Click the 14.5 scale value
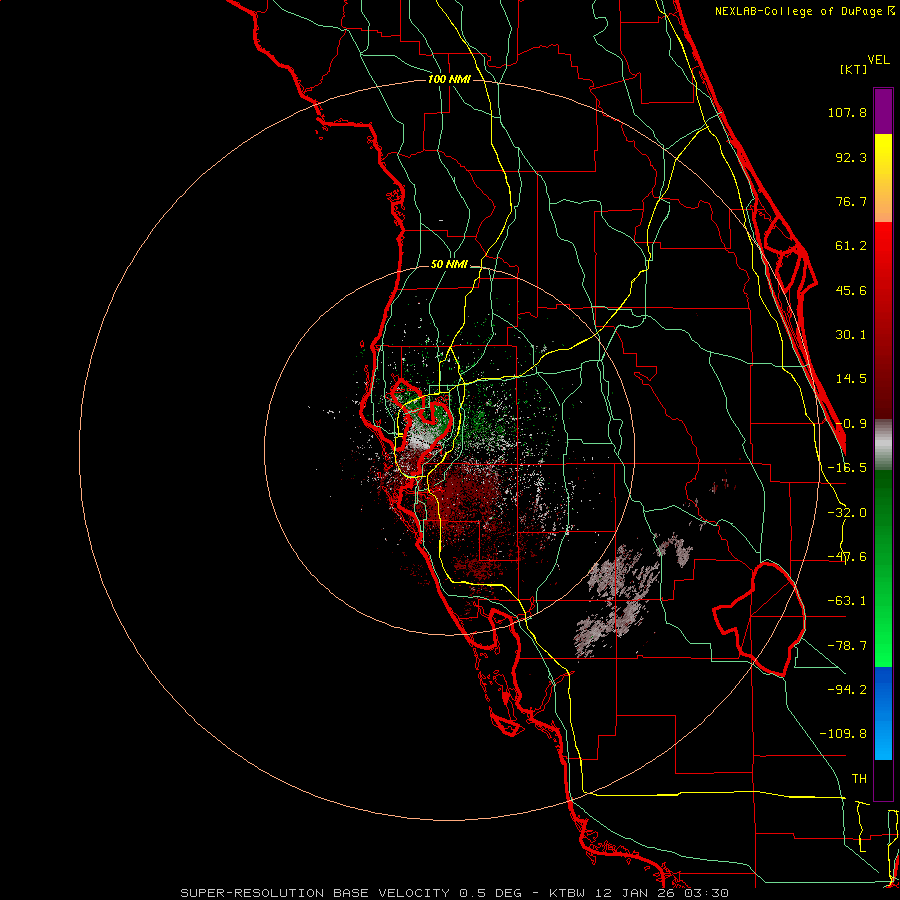The height and width of the screenshot is (900, 900). pos(851,379)
